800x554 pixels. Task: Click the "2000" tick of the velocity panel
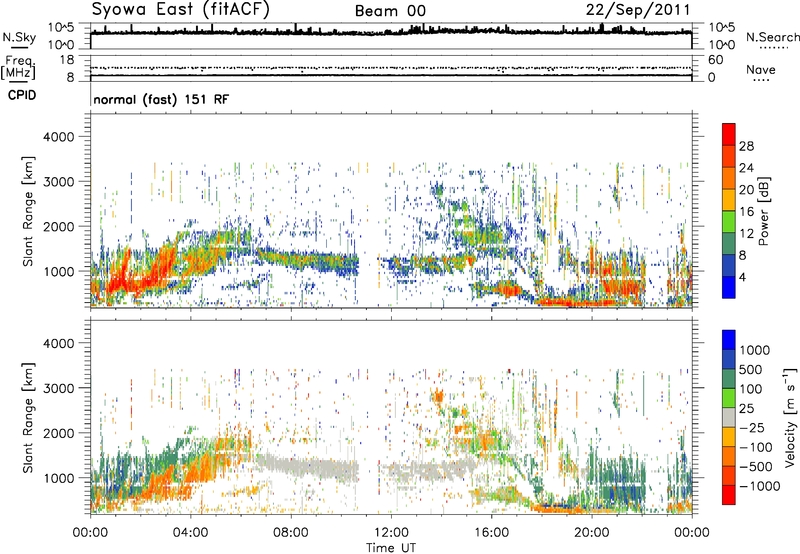tap(58, 433)
